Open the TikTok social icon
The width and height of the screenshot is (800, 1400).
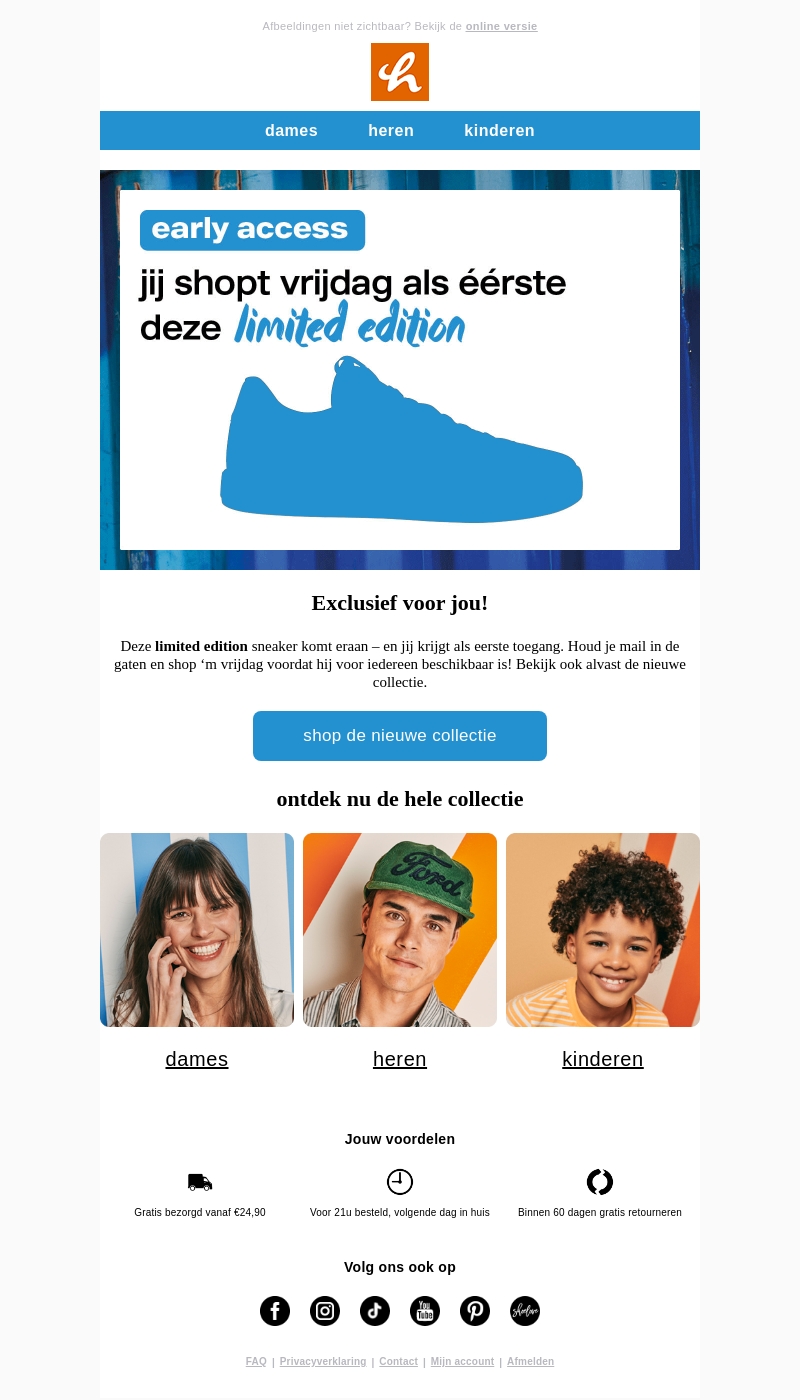point(375,1311)
